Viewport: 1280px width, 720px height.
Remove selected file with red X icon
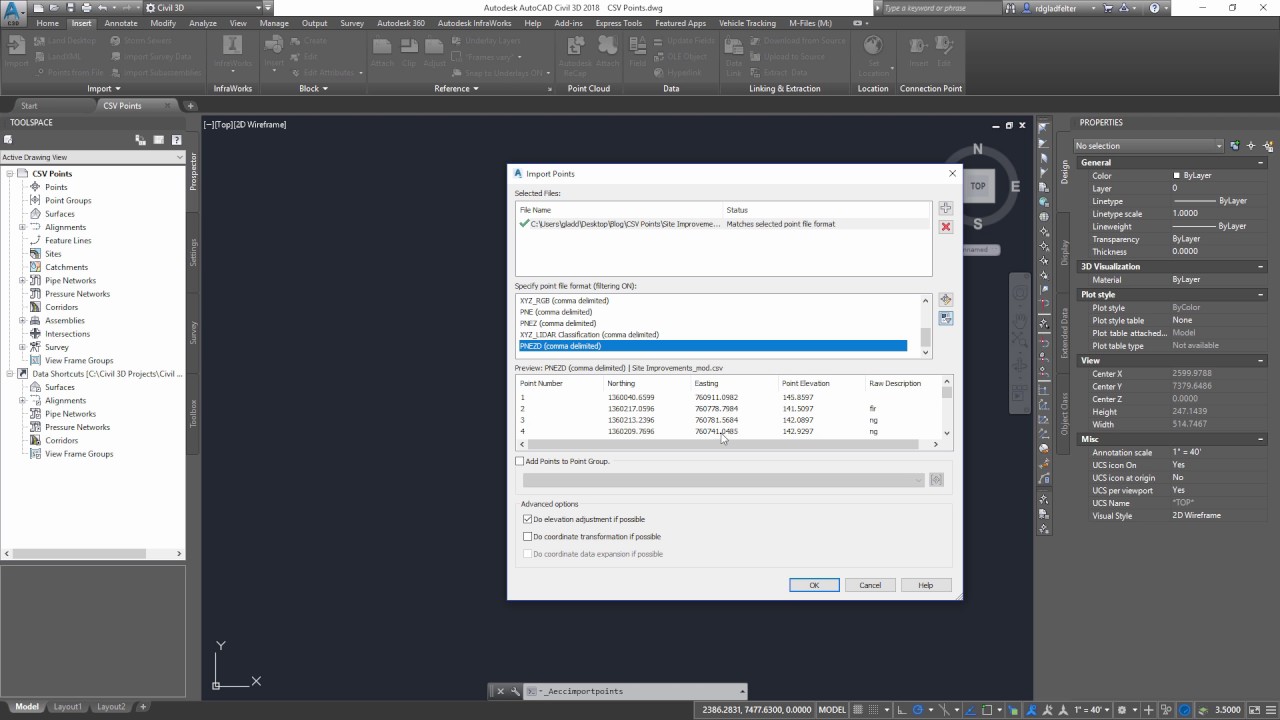pos(945,227)
